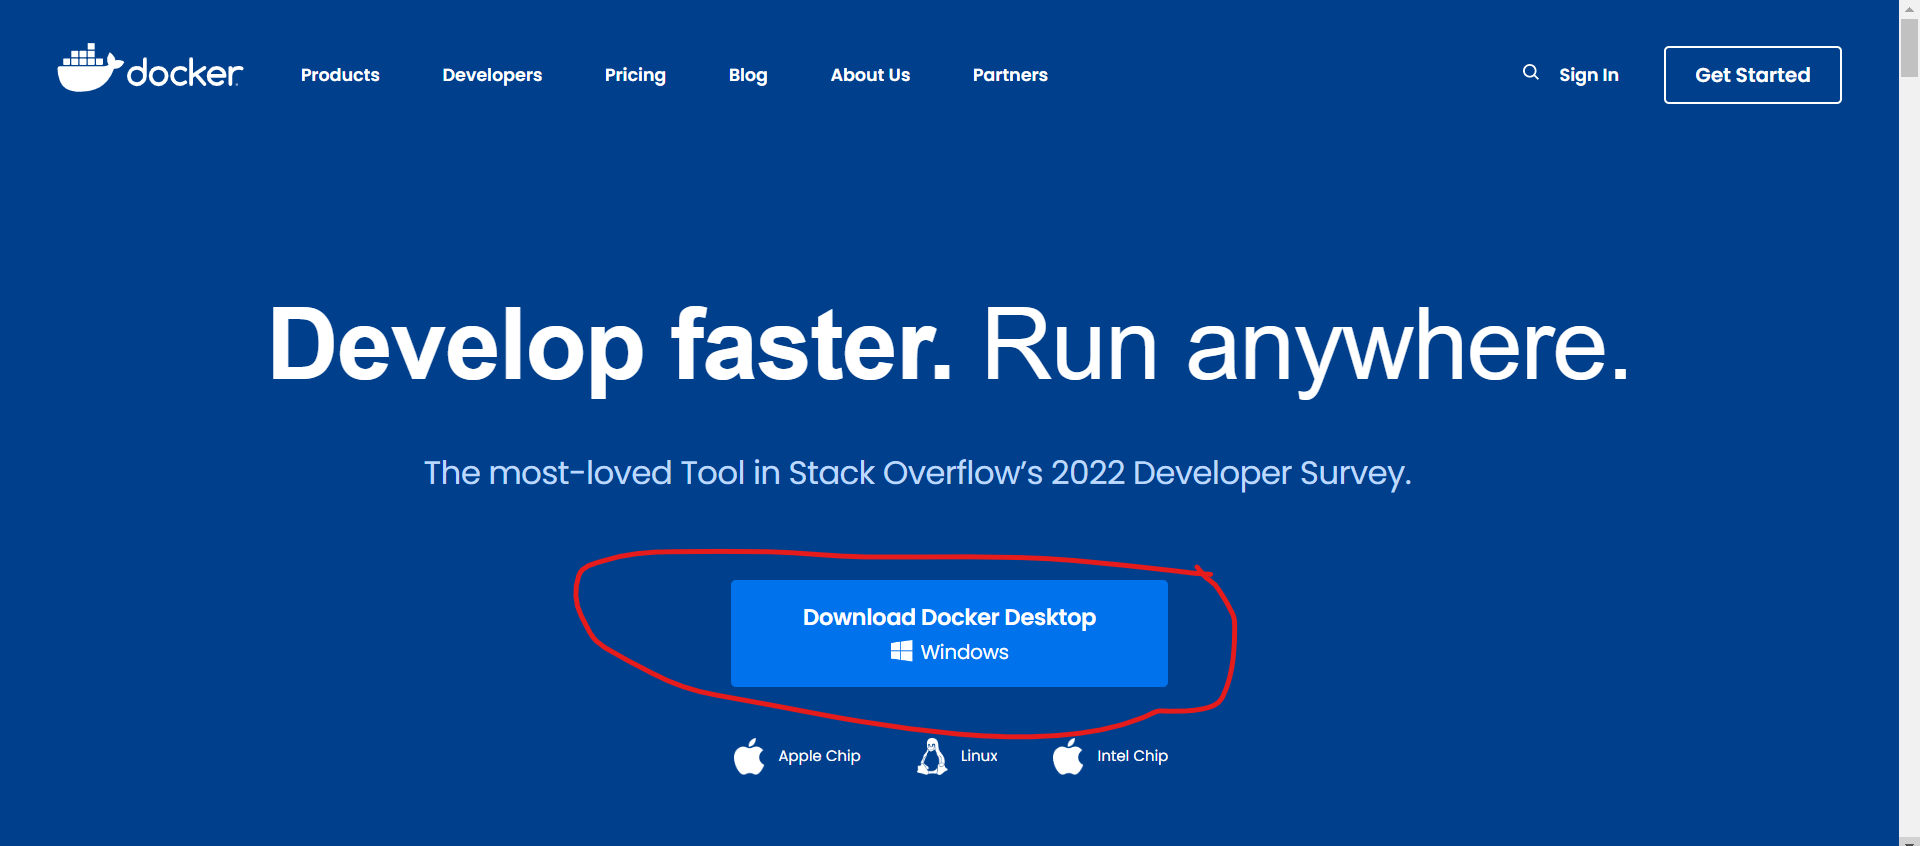The width and height of the screenshot is (1920, 846).
Task: Click the Download Docker Desktop label
Action: tap(949, 617)
